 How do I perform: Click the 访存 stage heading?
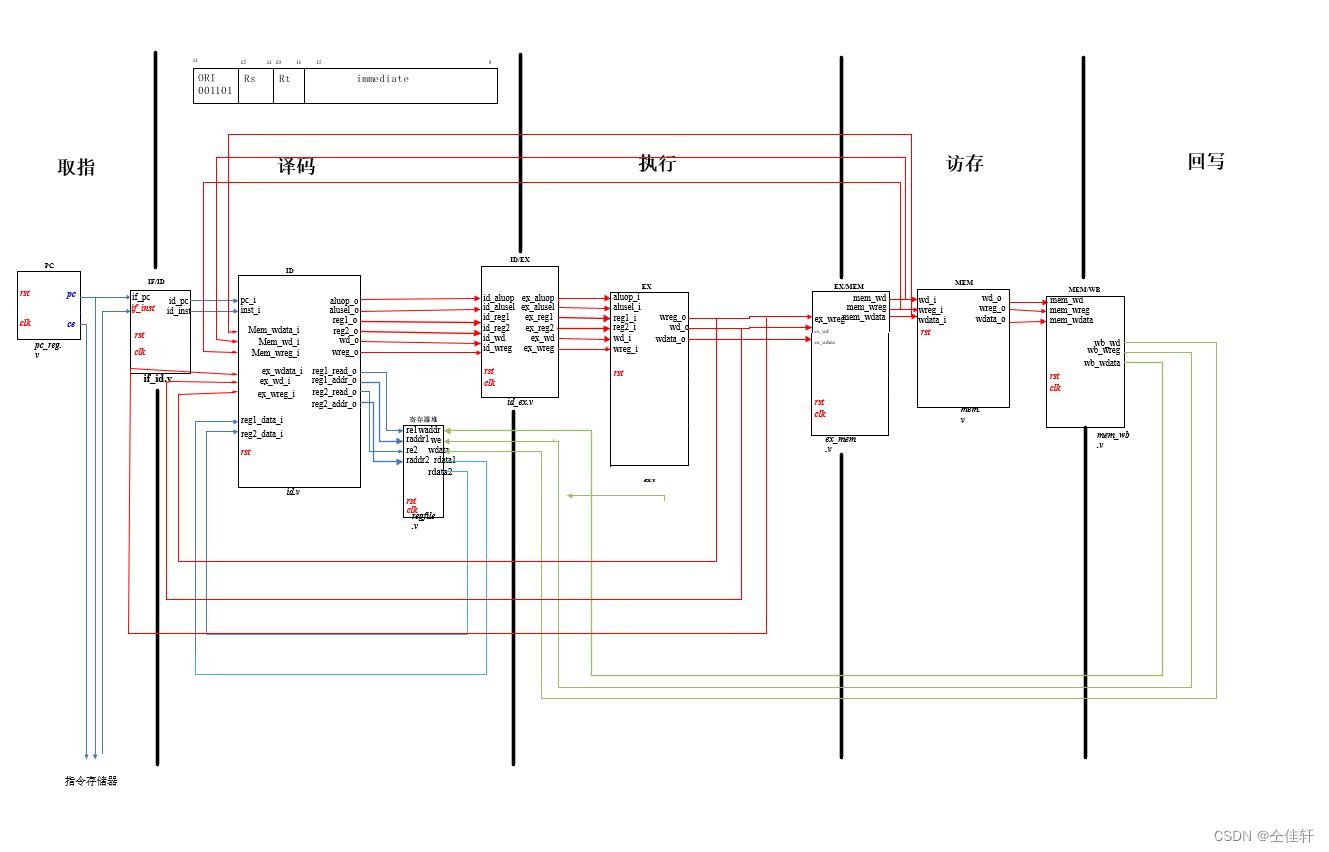tap(965, 163)
